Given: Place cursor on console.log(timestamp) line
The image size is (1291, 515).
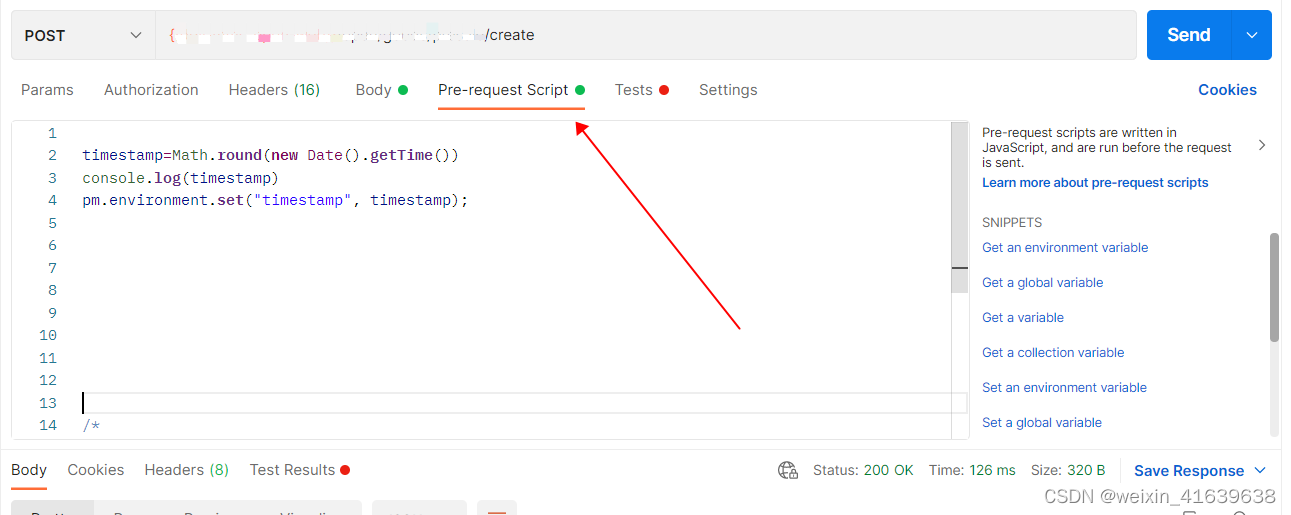Looking at the screenshot, I should 180,178.
